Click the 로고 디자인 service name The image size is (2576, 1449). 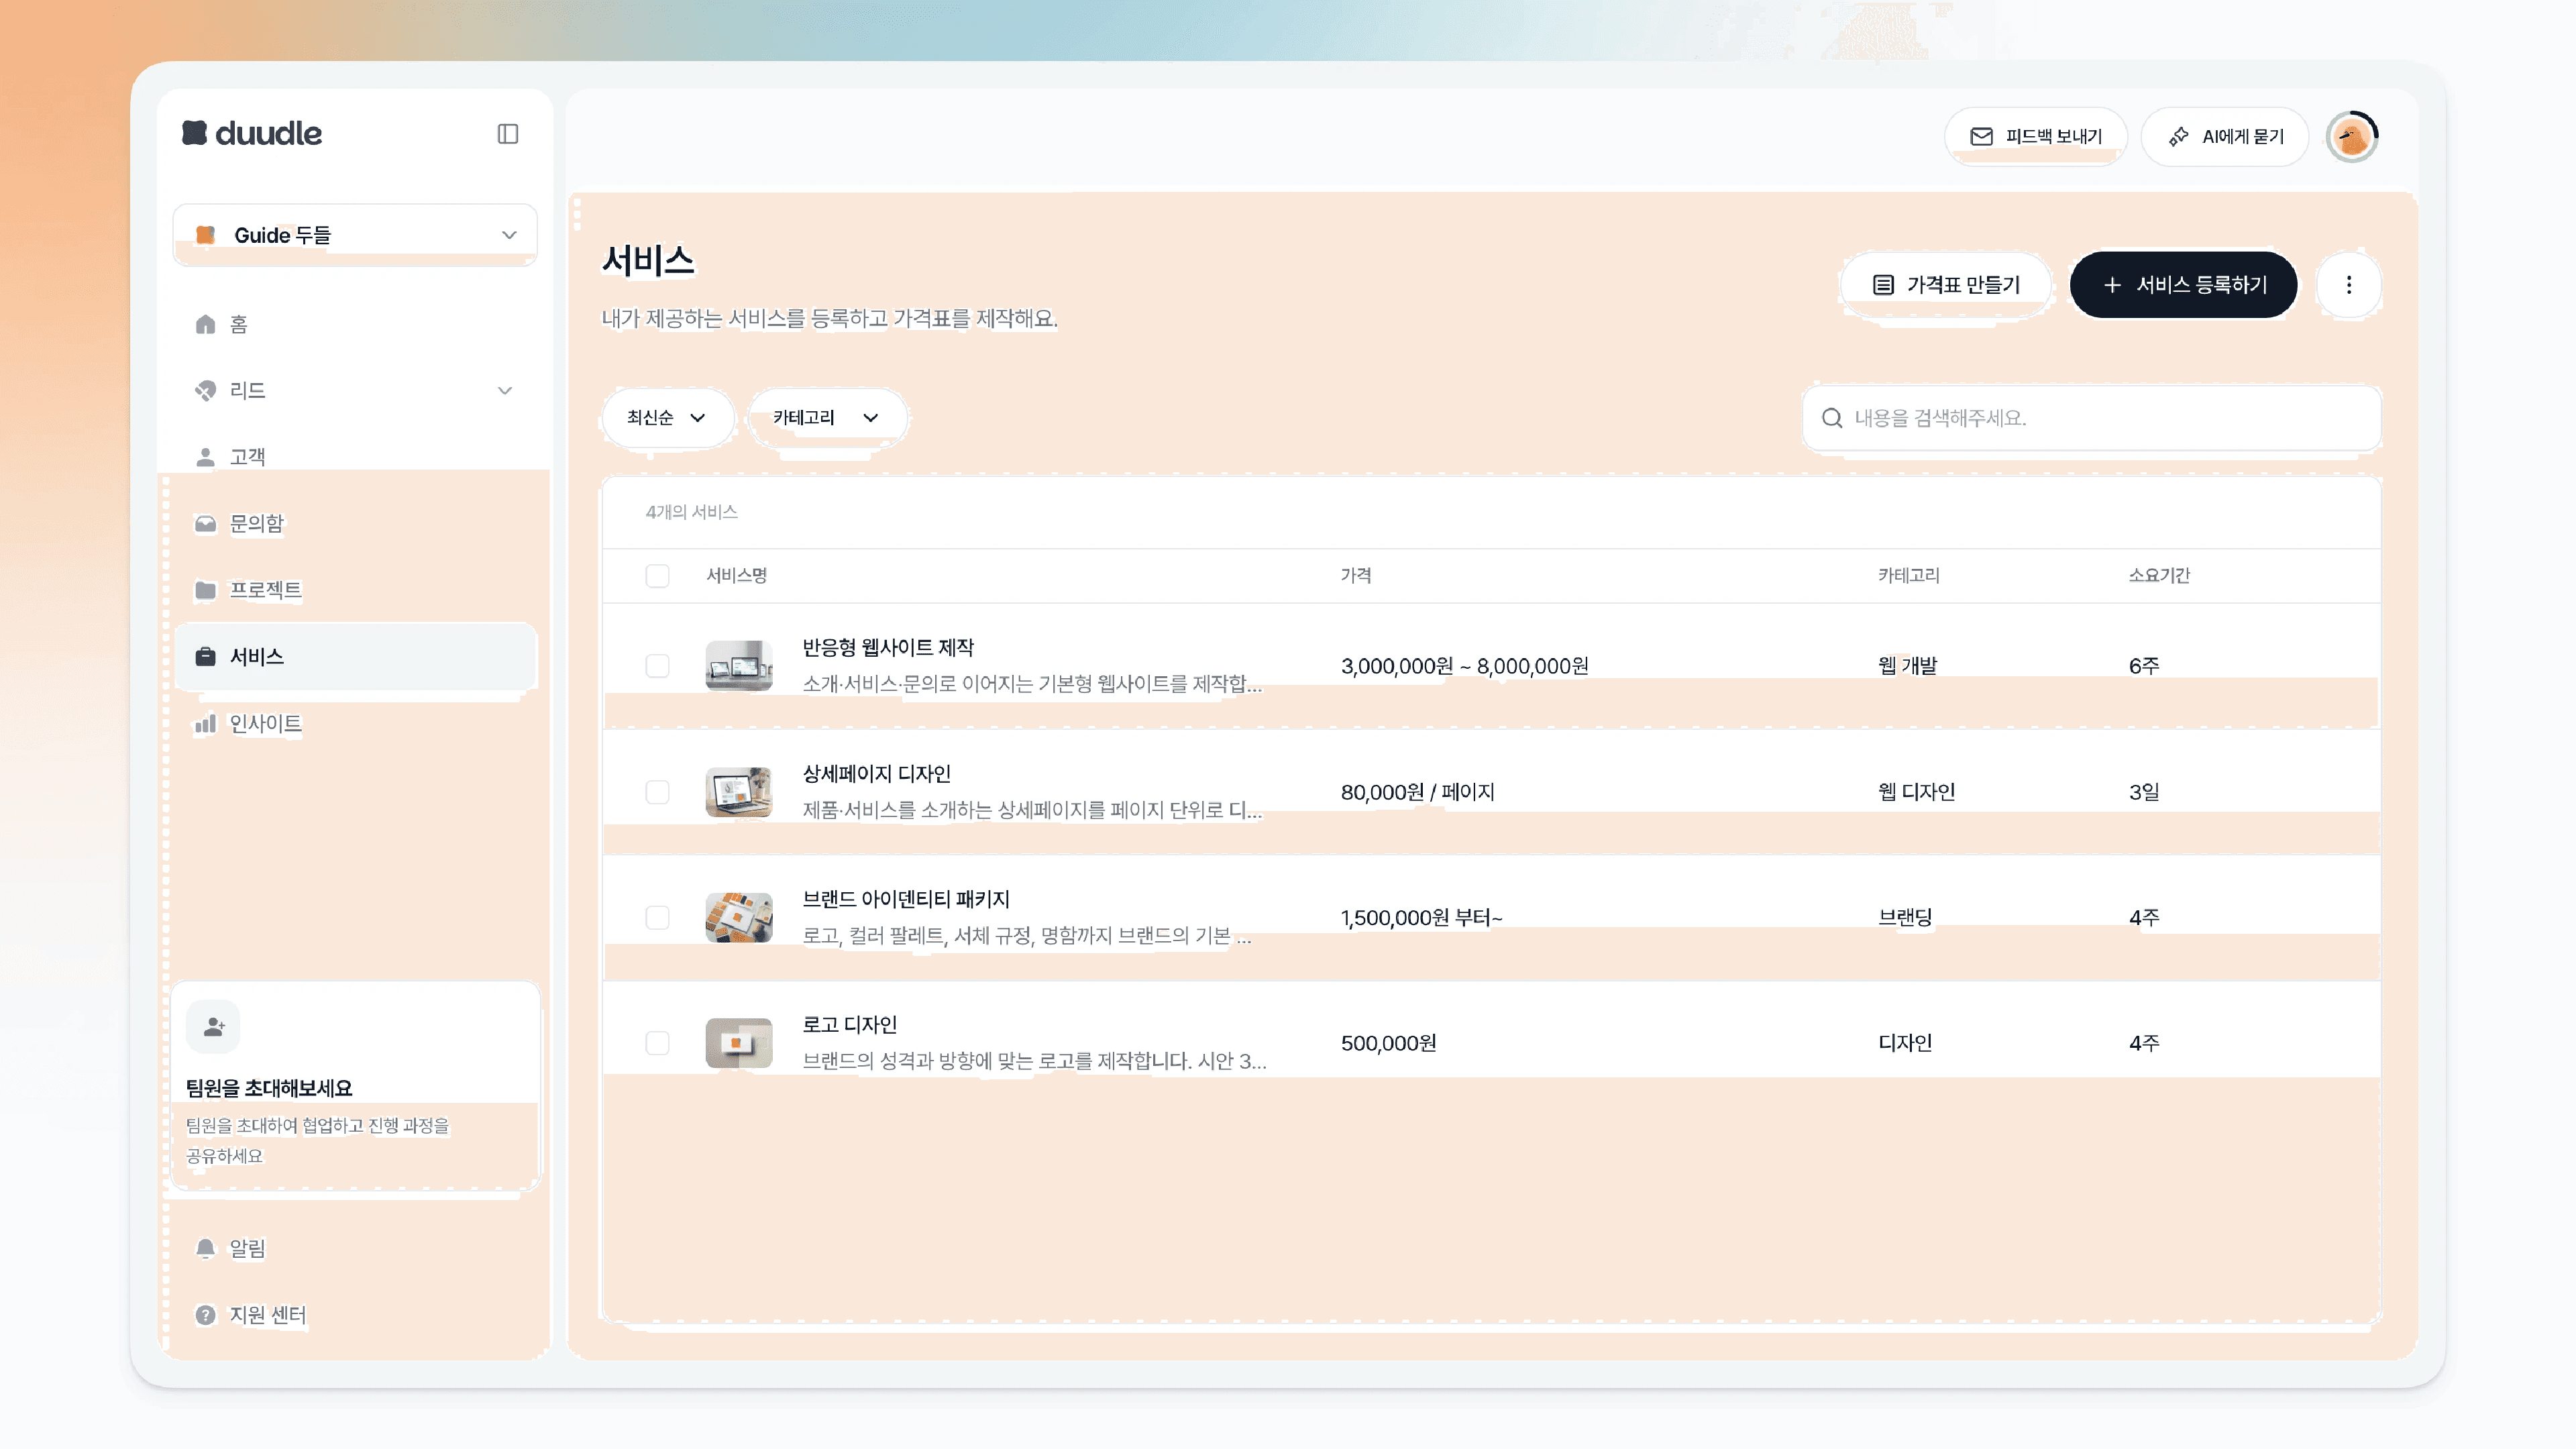click(x=850, y=1025)
